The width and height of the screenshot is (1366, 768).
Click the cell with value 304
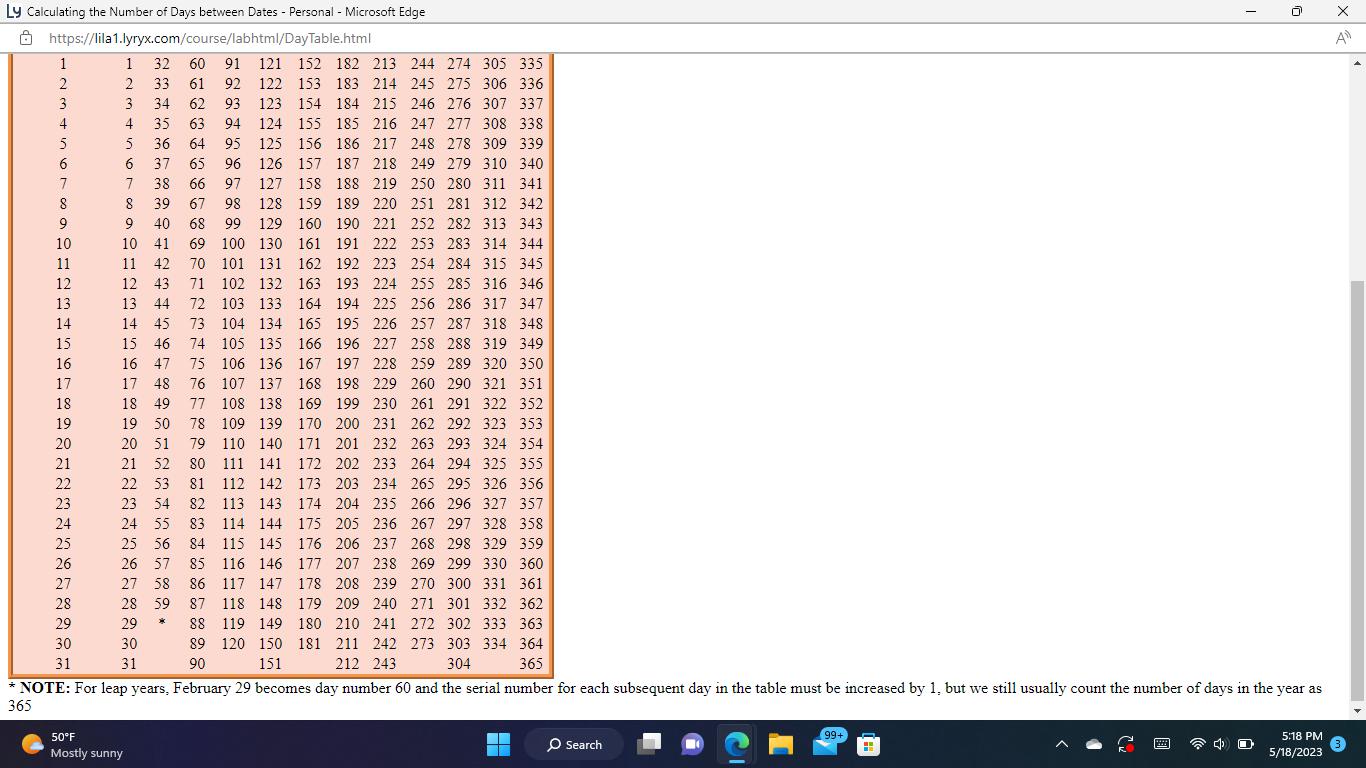(x=459, y=664)
